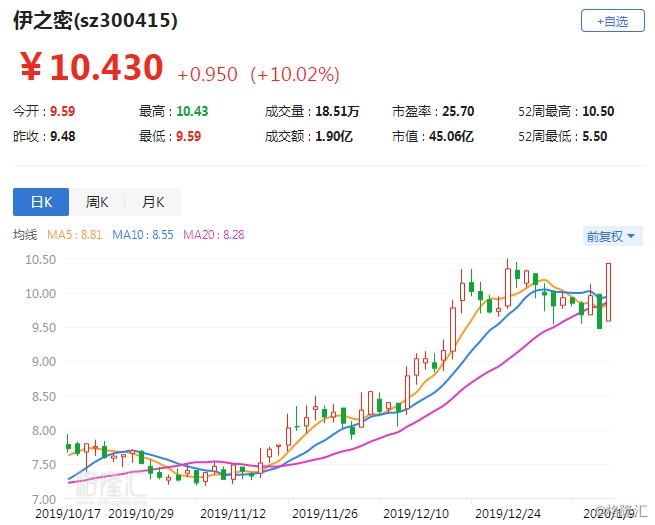The width and height of the screenshot is (655, 525).
Task: Click the y-axis label 10.50
Action: point(41,260)
